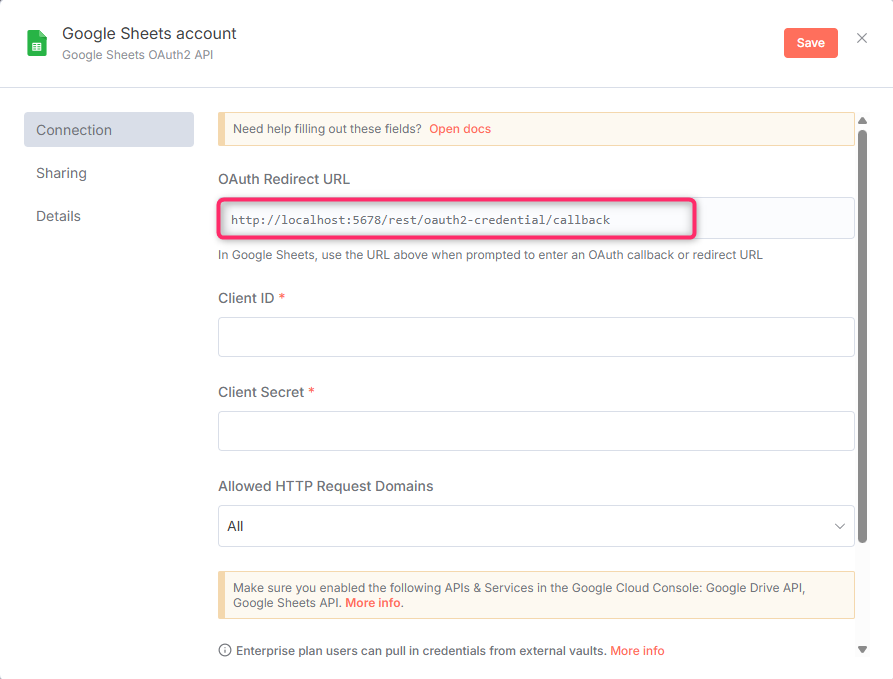The height and width of the screenshot is (679, 893).
Task: Save the Google Sheets credential
Action: [x=810, y=43]
